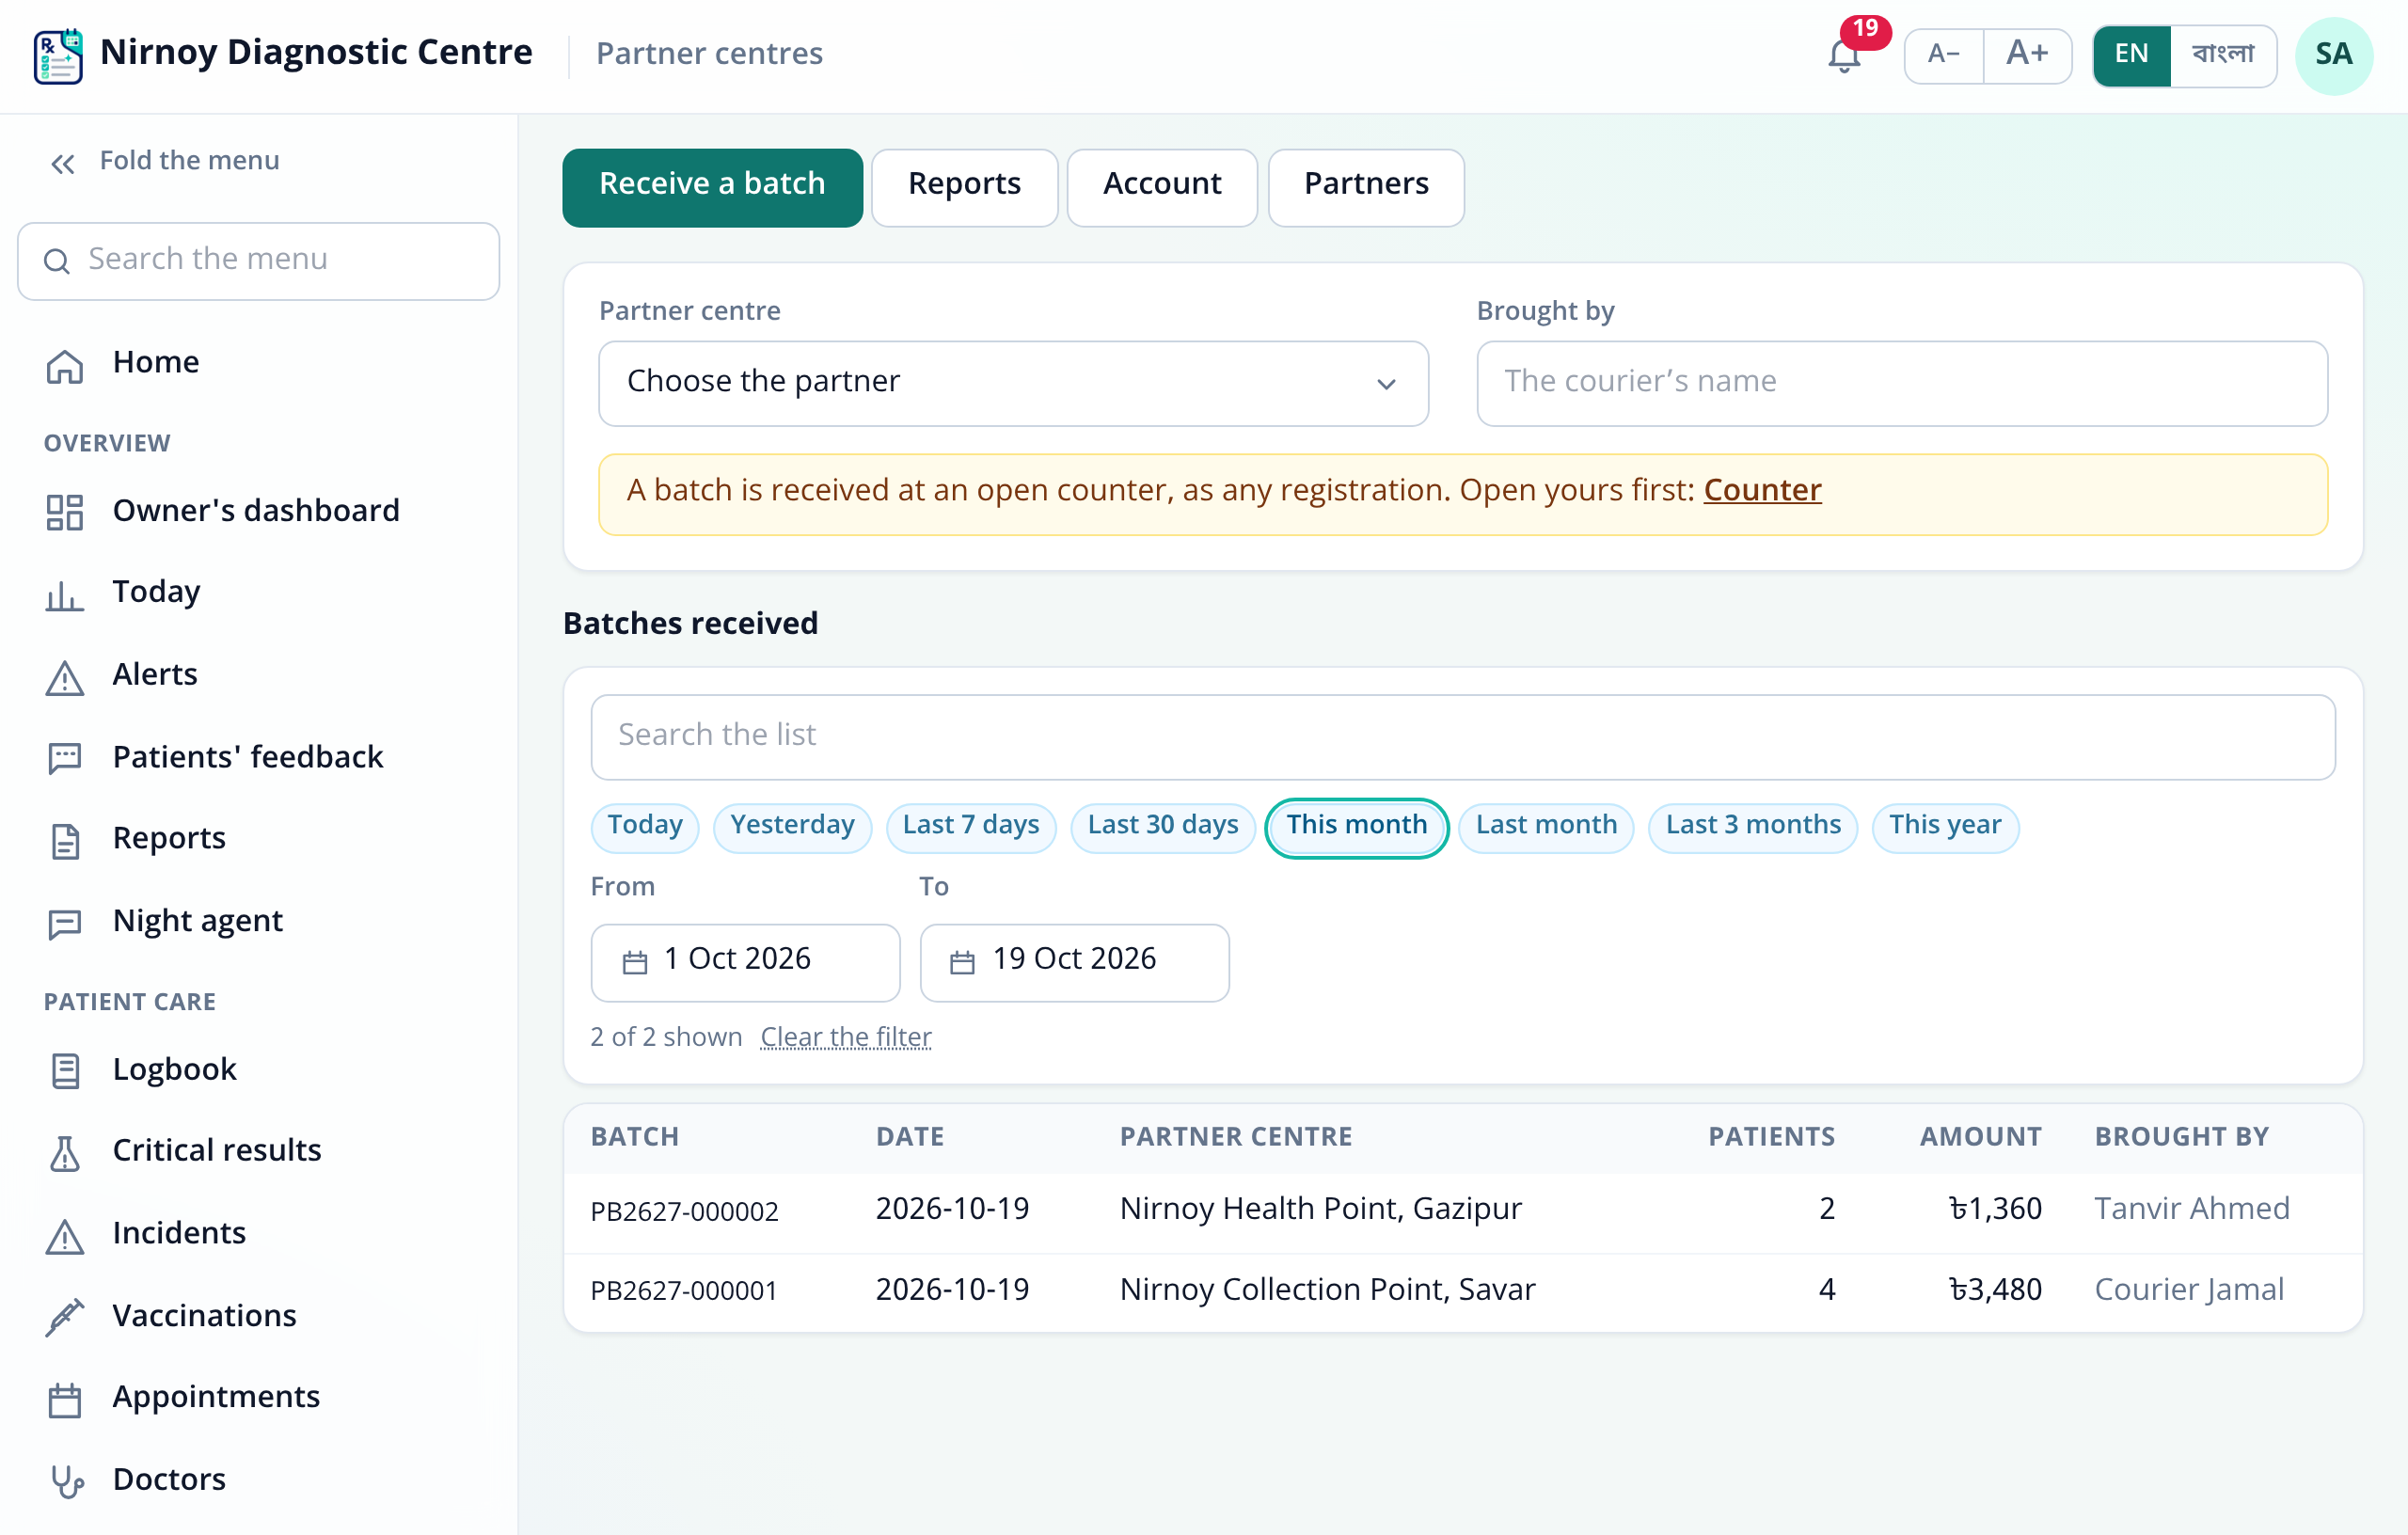Open the Doctors stethoscope icon
Screen dimensions: 2408x1535
(x=67, y=1481)
